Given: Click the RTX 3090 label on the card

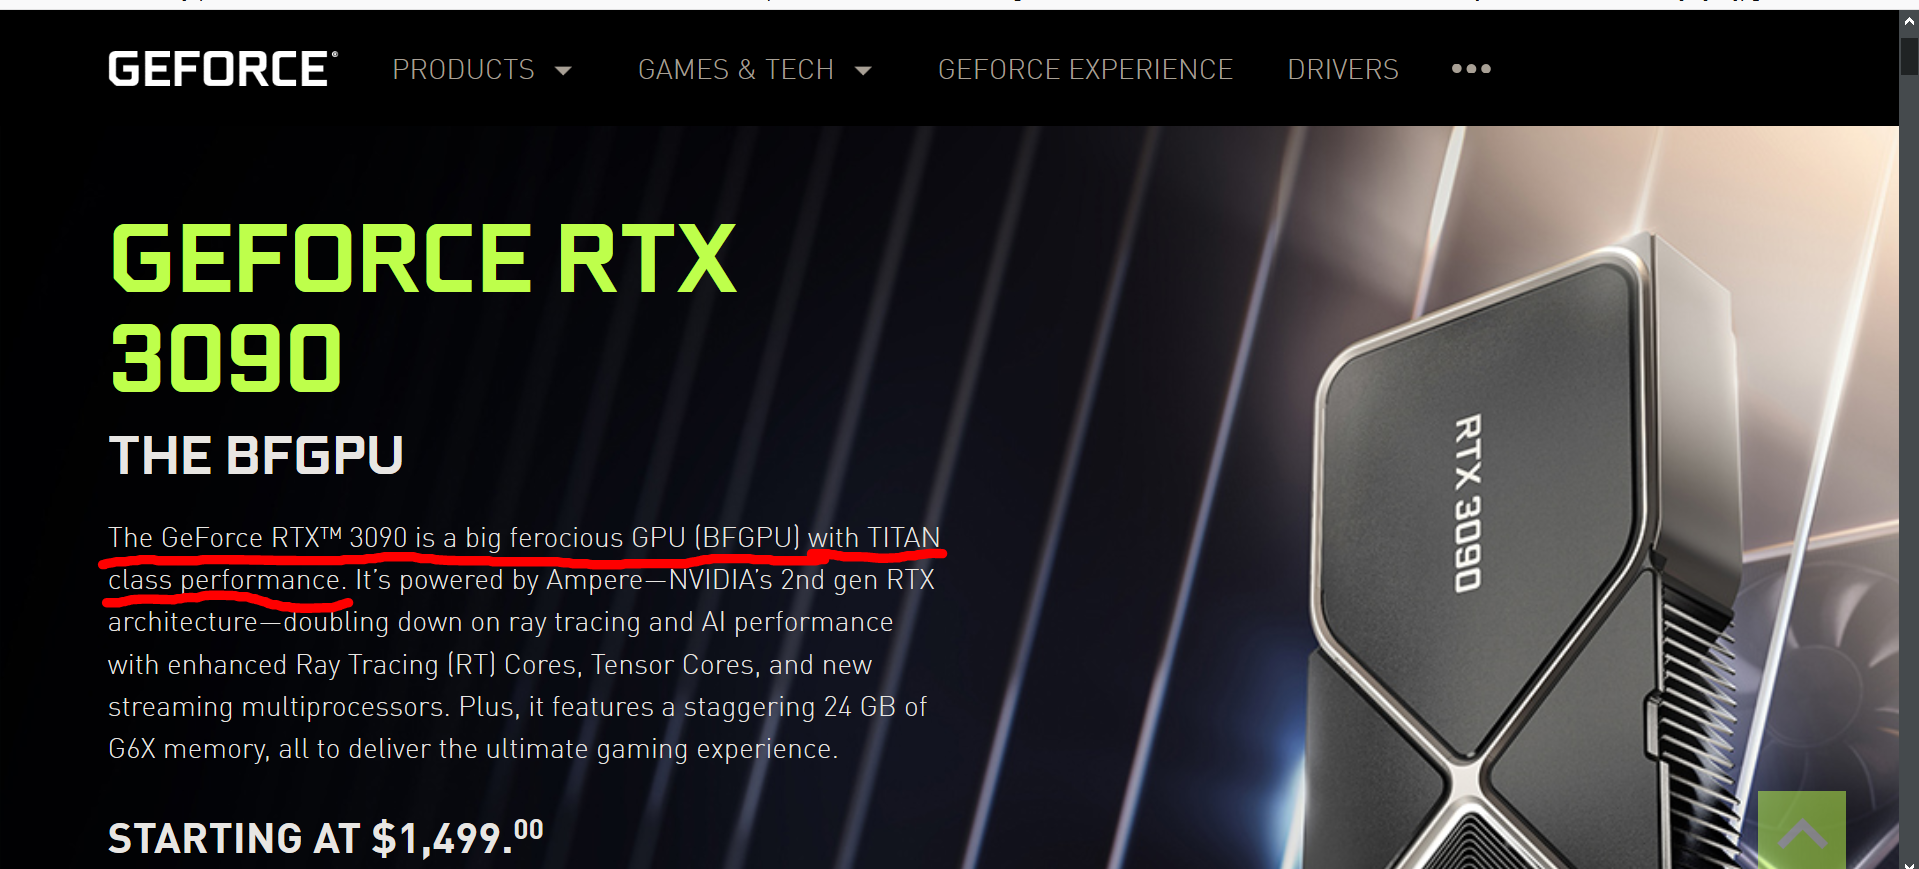Looking at the screenshot, I should tap(1467, 503).
